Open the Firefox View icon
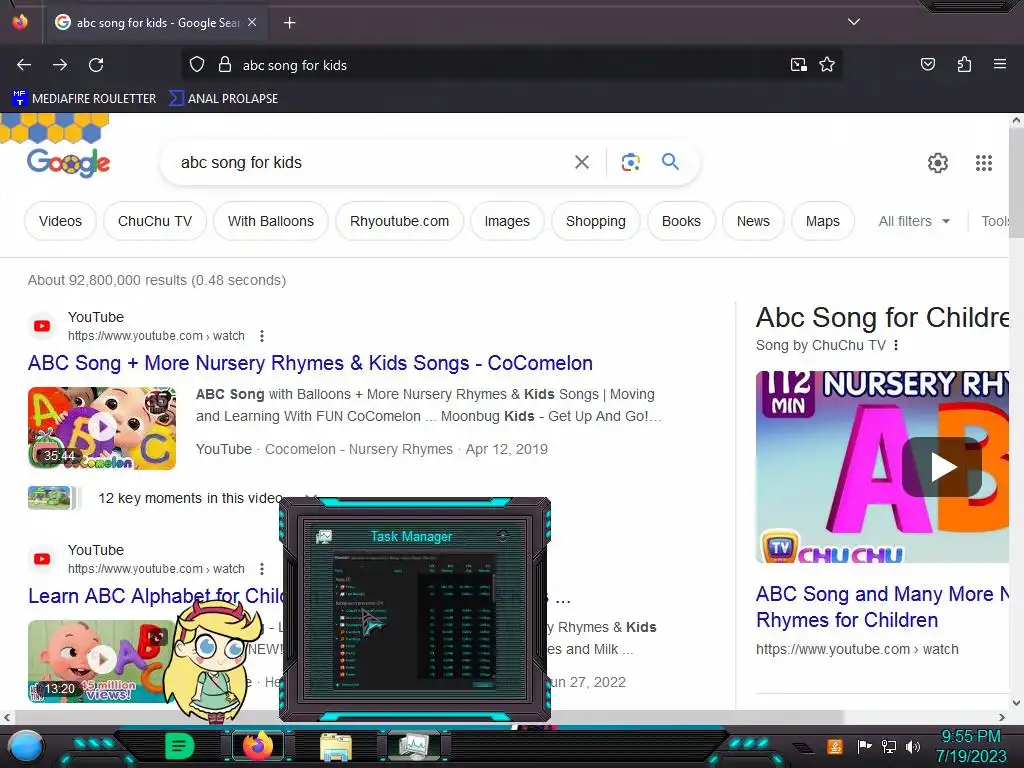Viewport: 1024px width, 768px height. [20, 22]
